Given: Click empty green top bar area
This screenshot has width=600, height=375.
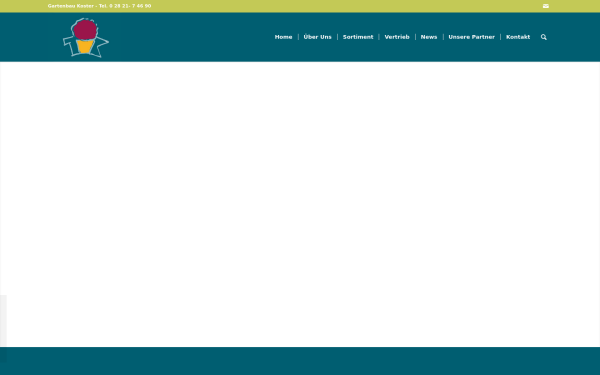Looking at the screenshot, I should [x=344, y=6].
